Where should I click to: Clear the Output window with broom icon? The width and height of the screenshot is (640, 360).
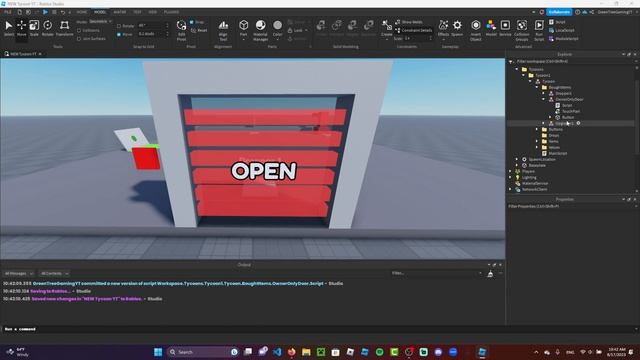[490, 274]
